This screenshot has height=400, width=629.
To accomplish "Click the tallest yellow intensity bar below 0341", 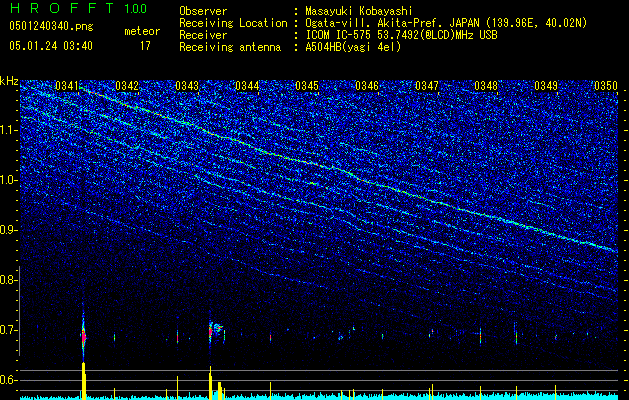I will pos(84,381).
